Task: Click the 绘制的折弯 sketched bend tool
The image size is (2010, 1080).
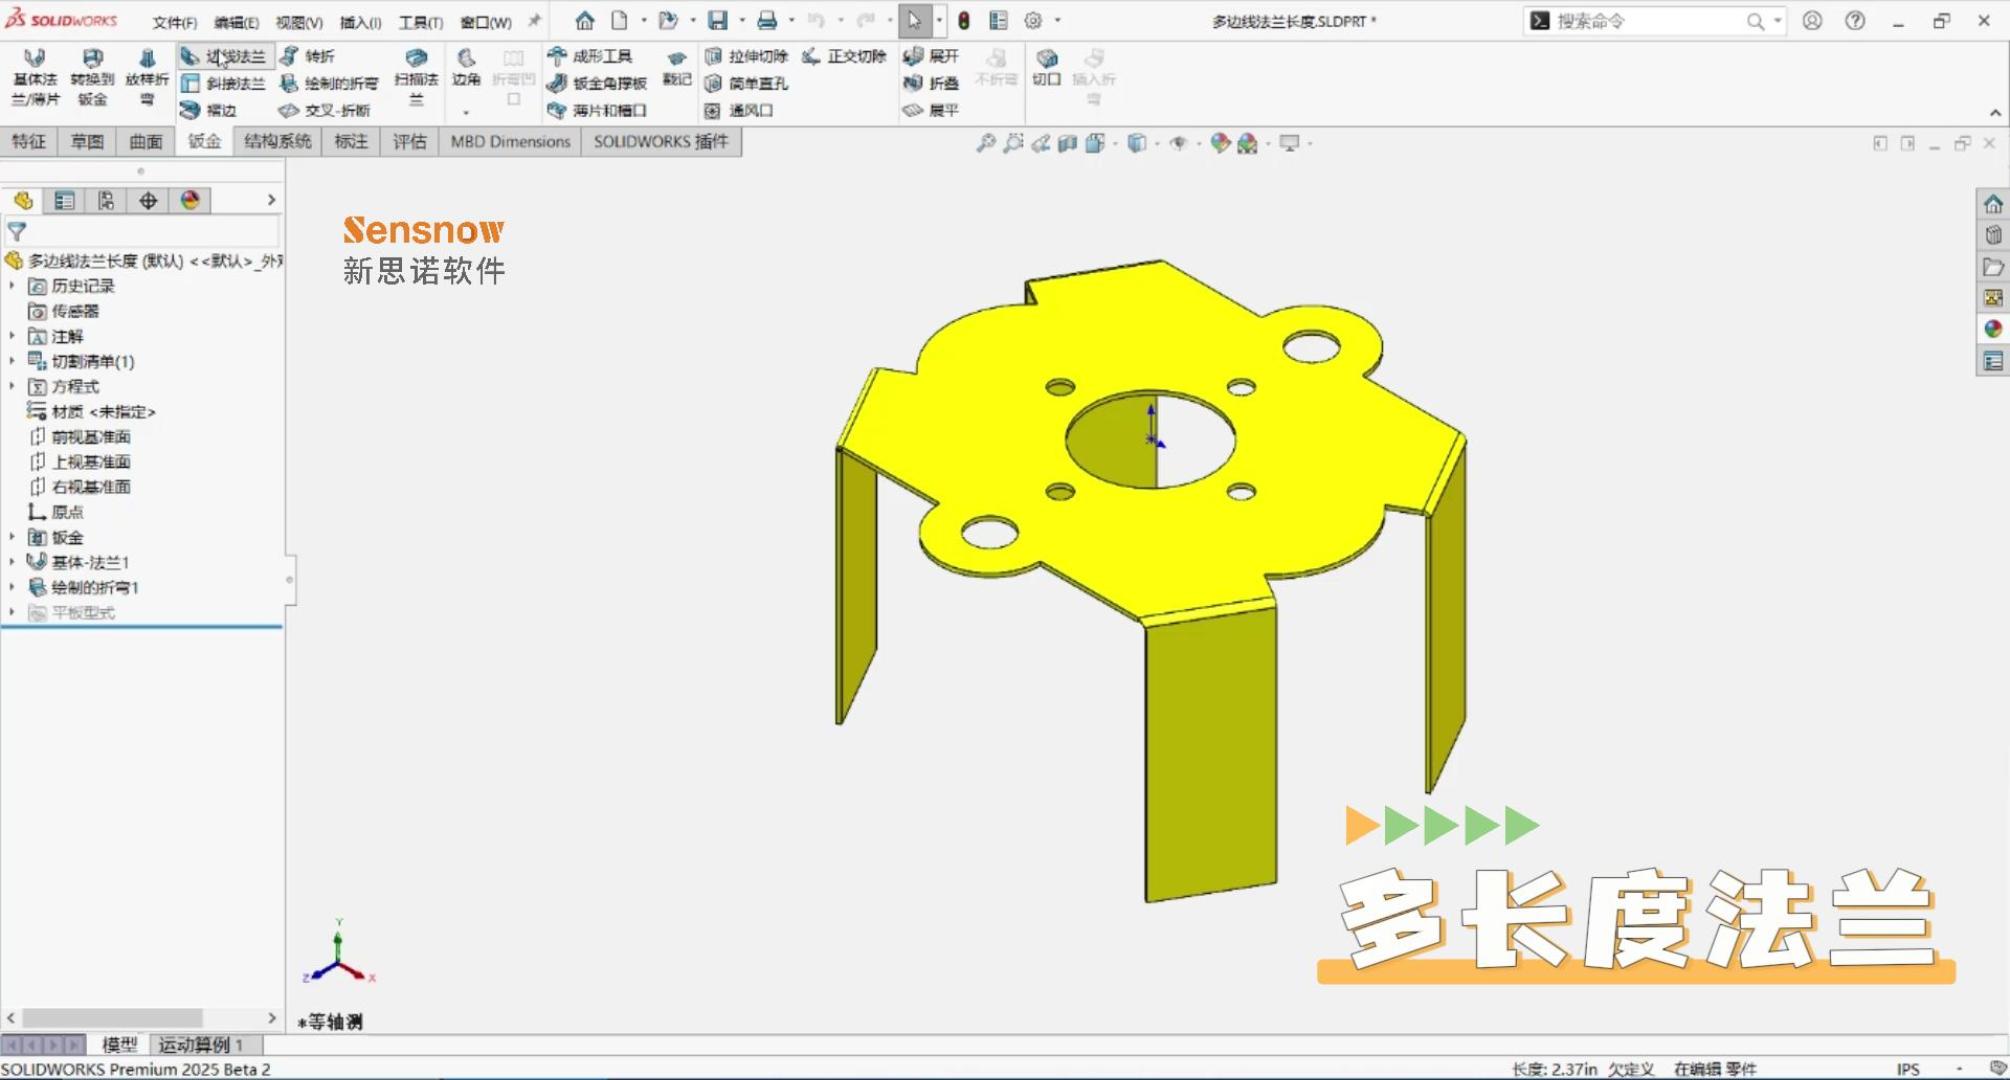Action: click(329, 84)
